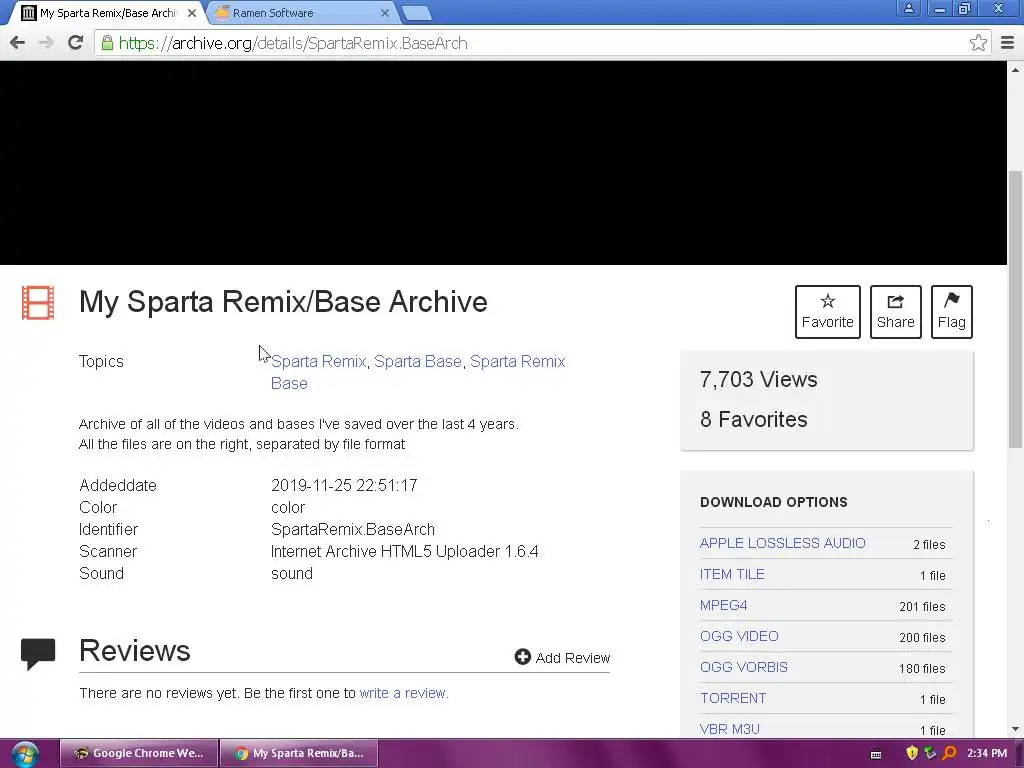Image resolution: width=1024 pixels, height=768 pixels.
Task: Open the VBR M3U download option
Action: pos(729,729)
